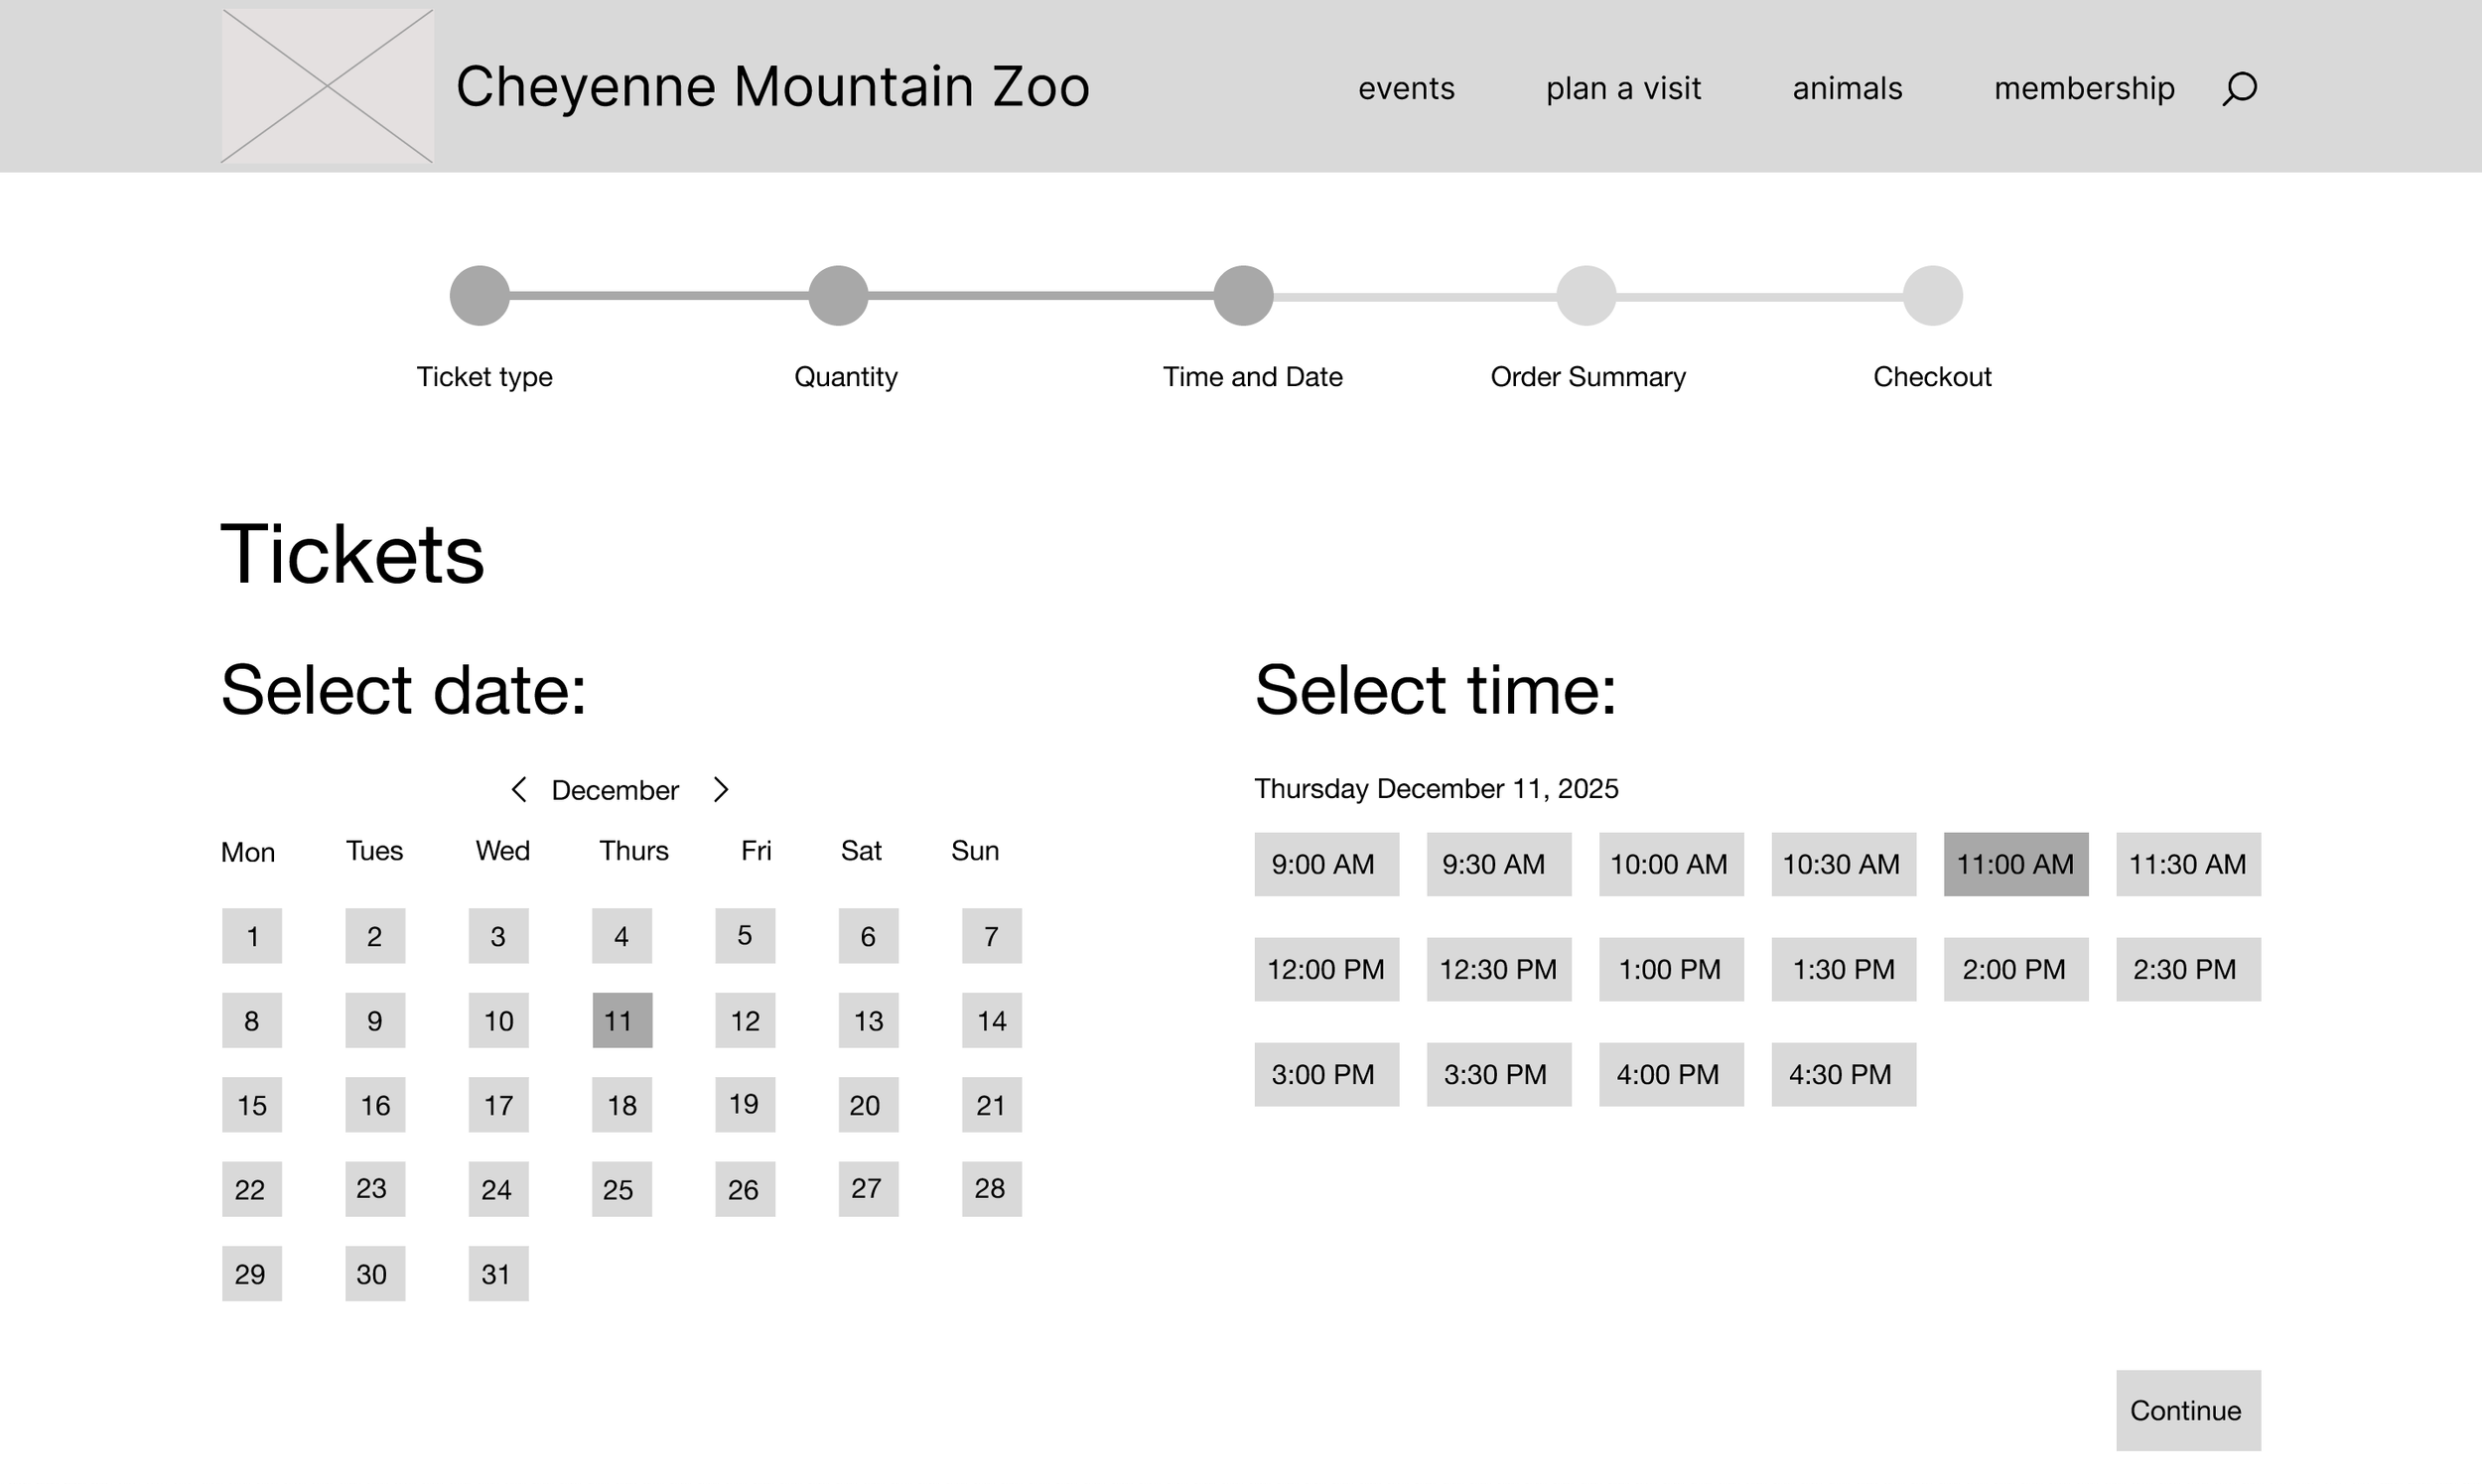This screenshot has height=1484, width=2482.
Task: Open the events menu item
Action: 1406,89
